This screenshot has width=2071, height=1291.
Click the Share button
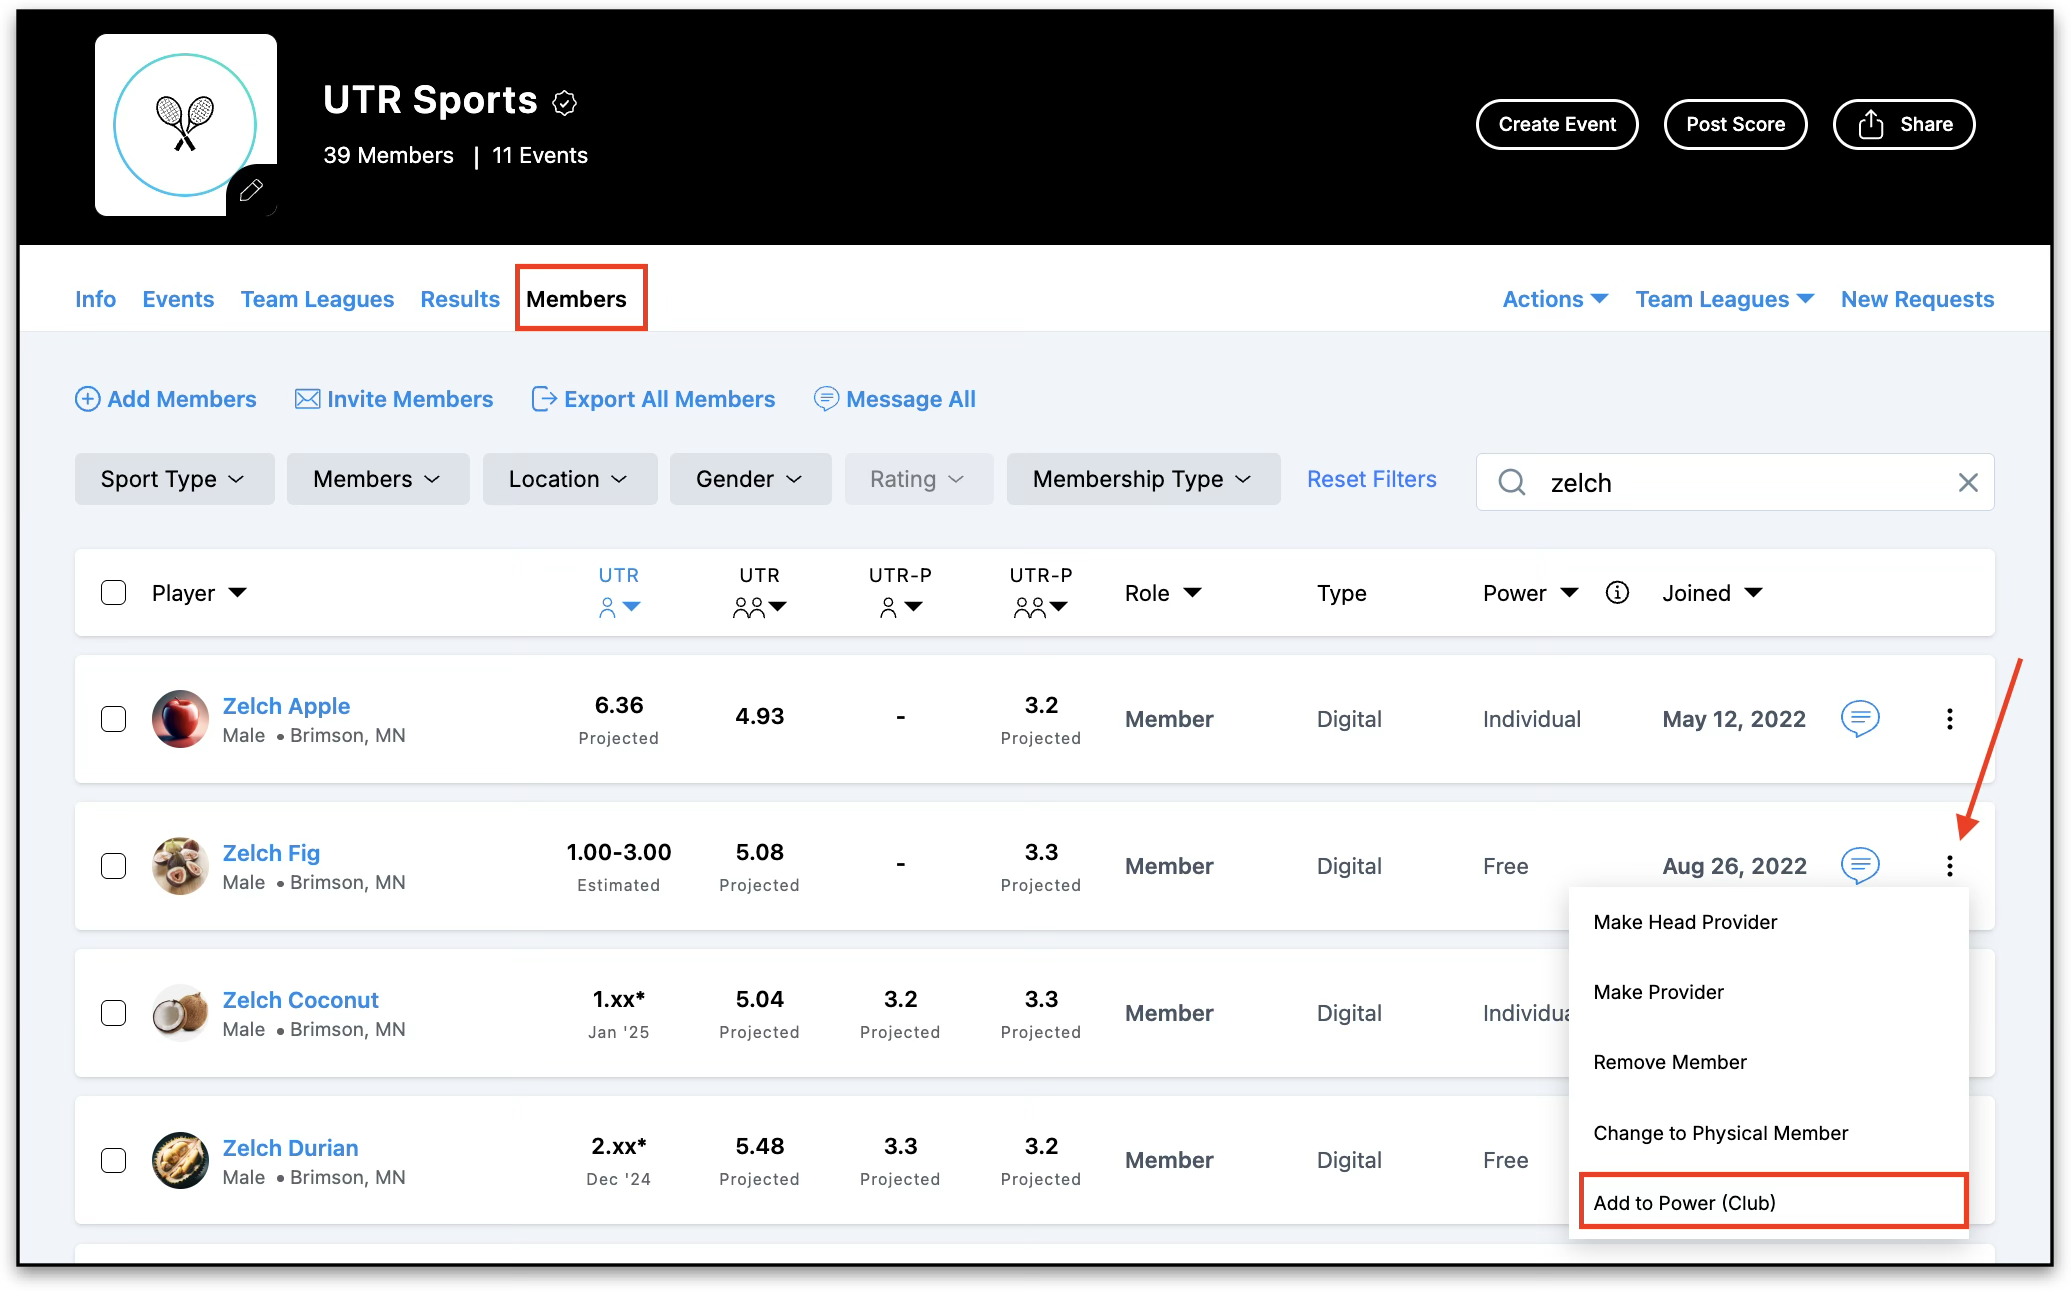(1904, 124)
